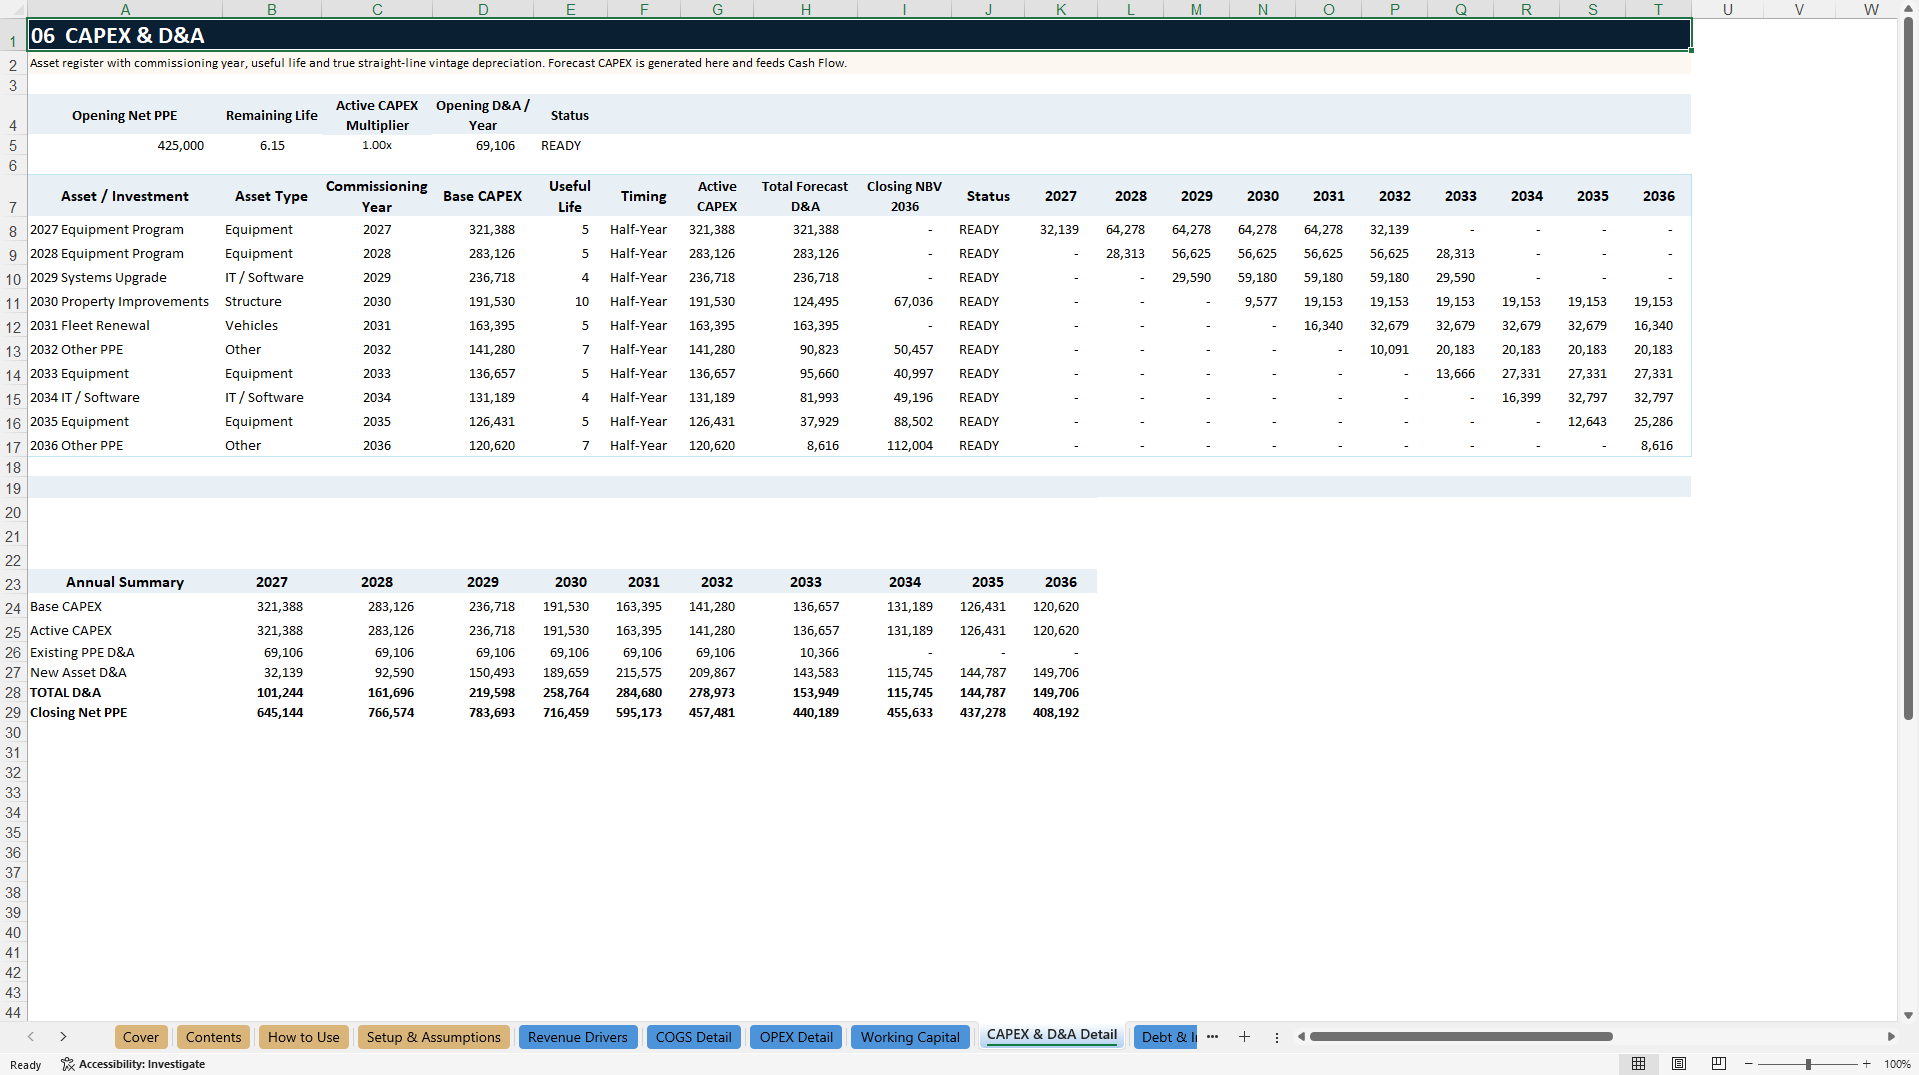The height and width of the screenshot is (1075, 1919).
Task: Select Remaining Life value 6.15
Action: 272,146
